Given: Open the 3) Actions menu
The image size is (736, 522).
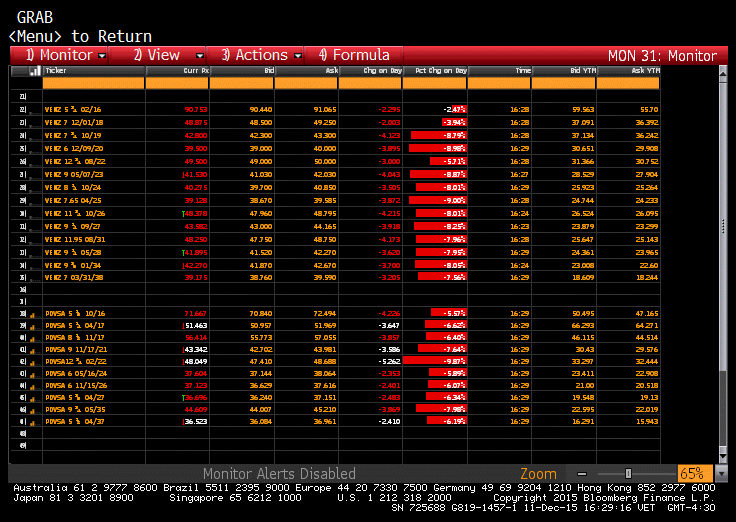Looking at the screenshot, I should (255, 55).
